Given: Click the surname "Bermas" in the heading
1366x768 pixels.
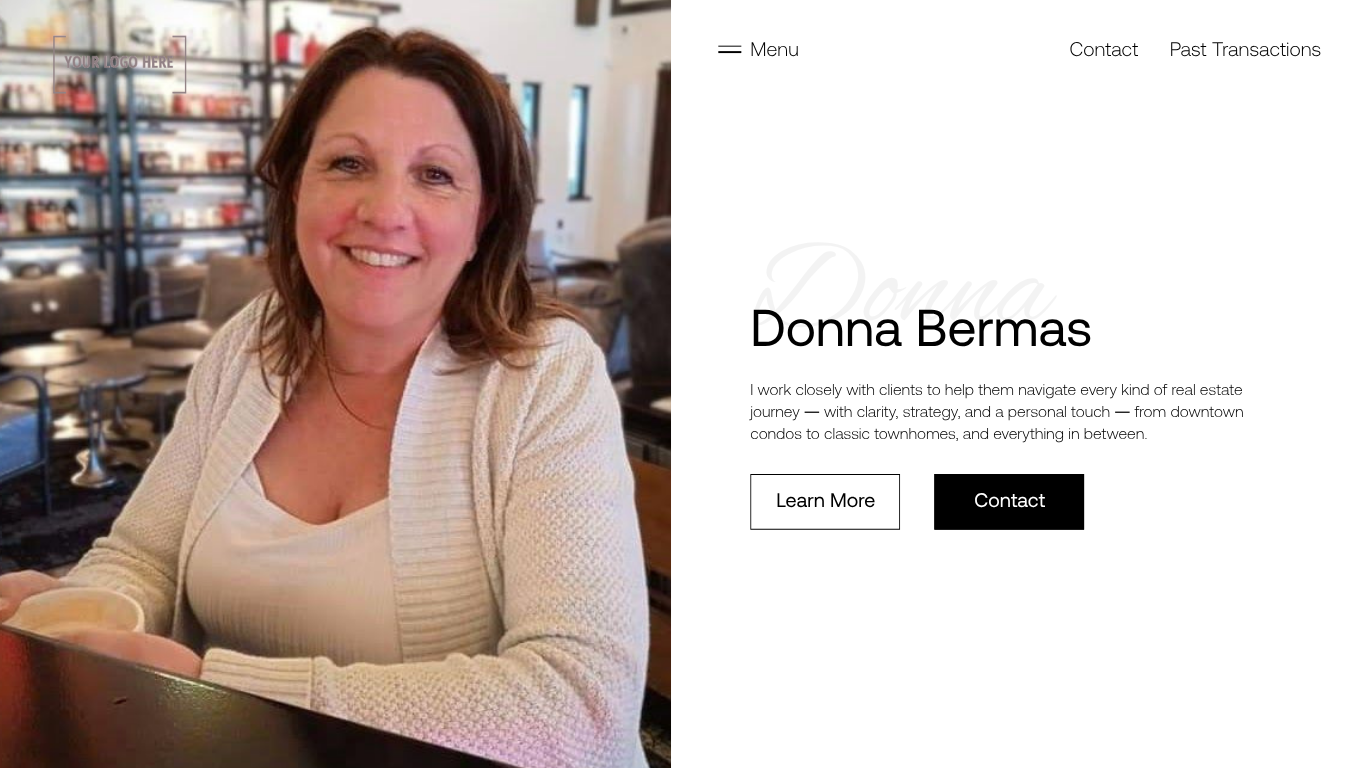Looking at the screenshot, I should (x=1003, y=329).
